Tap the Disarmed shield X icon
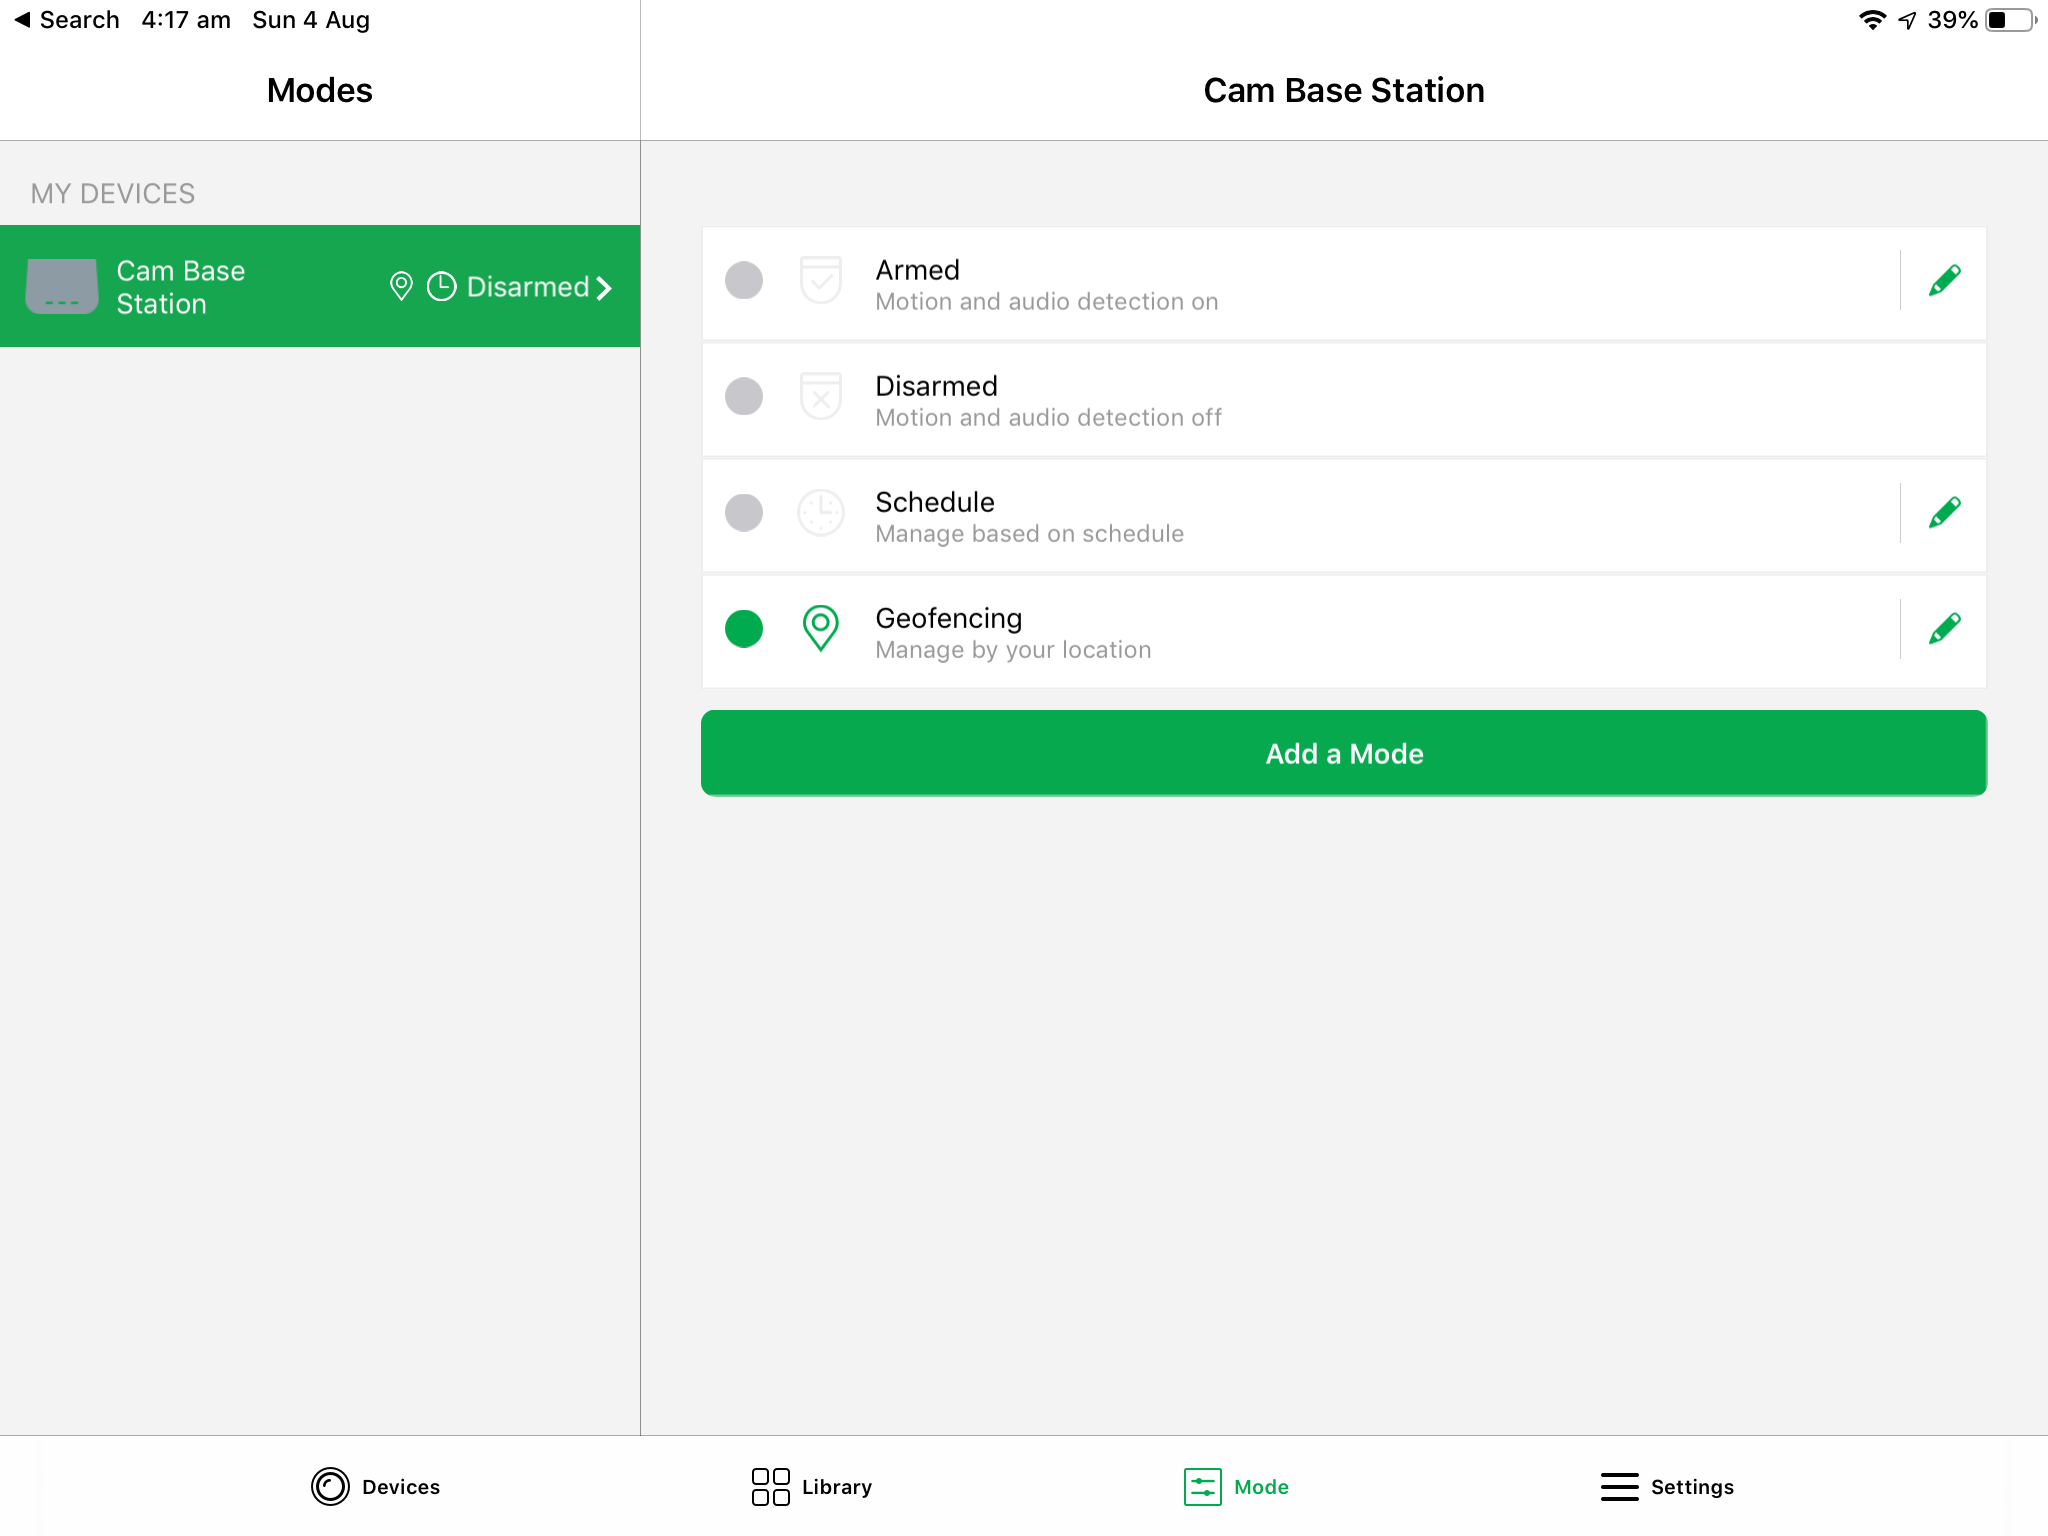This screenshot has height=1536, width=2048. [820, 396]
